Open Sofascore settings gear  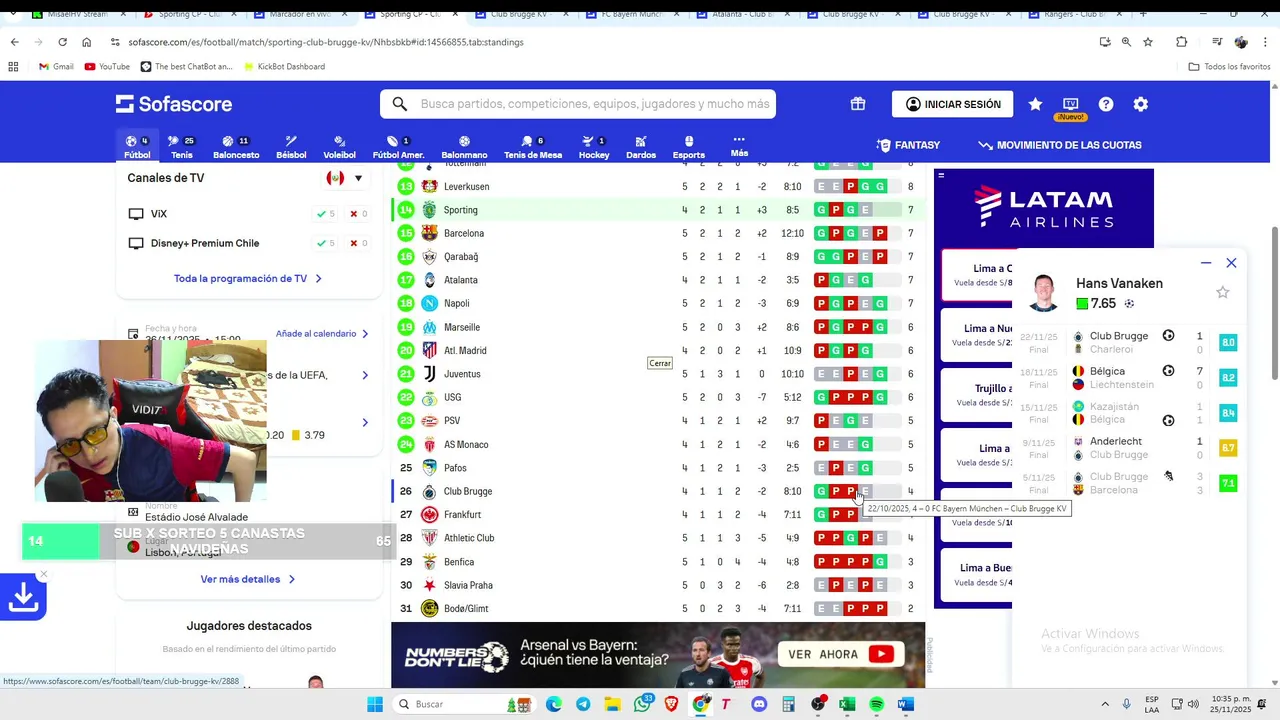pos(1141,104)
